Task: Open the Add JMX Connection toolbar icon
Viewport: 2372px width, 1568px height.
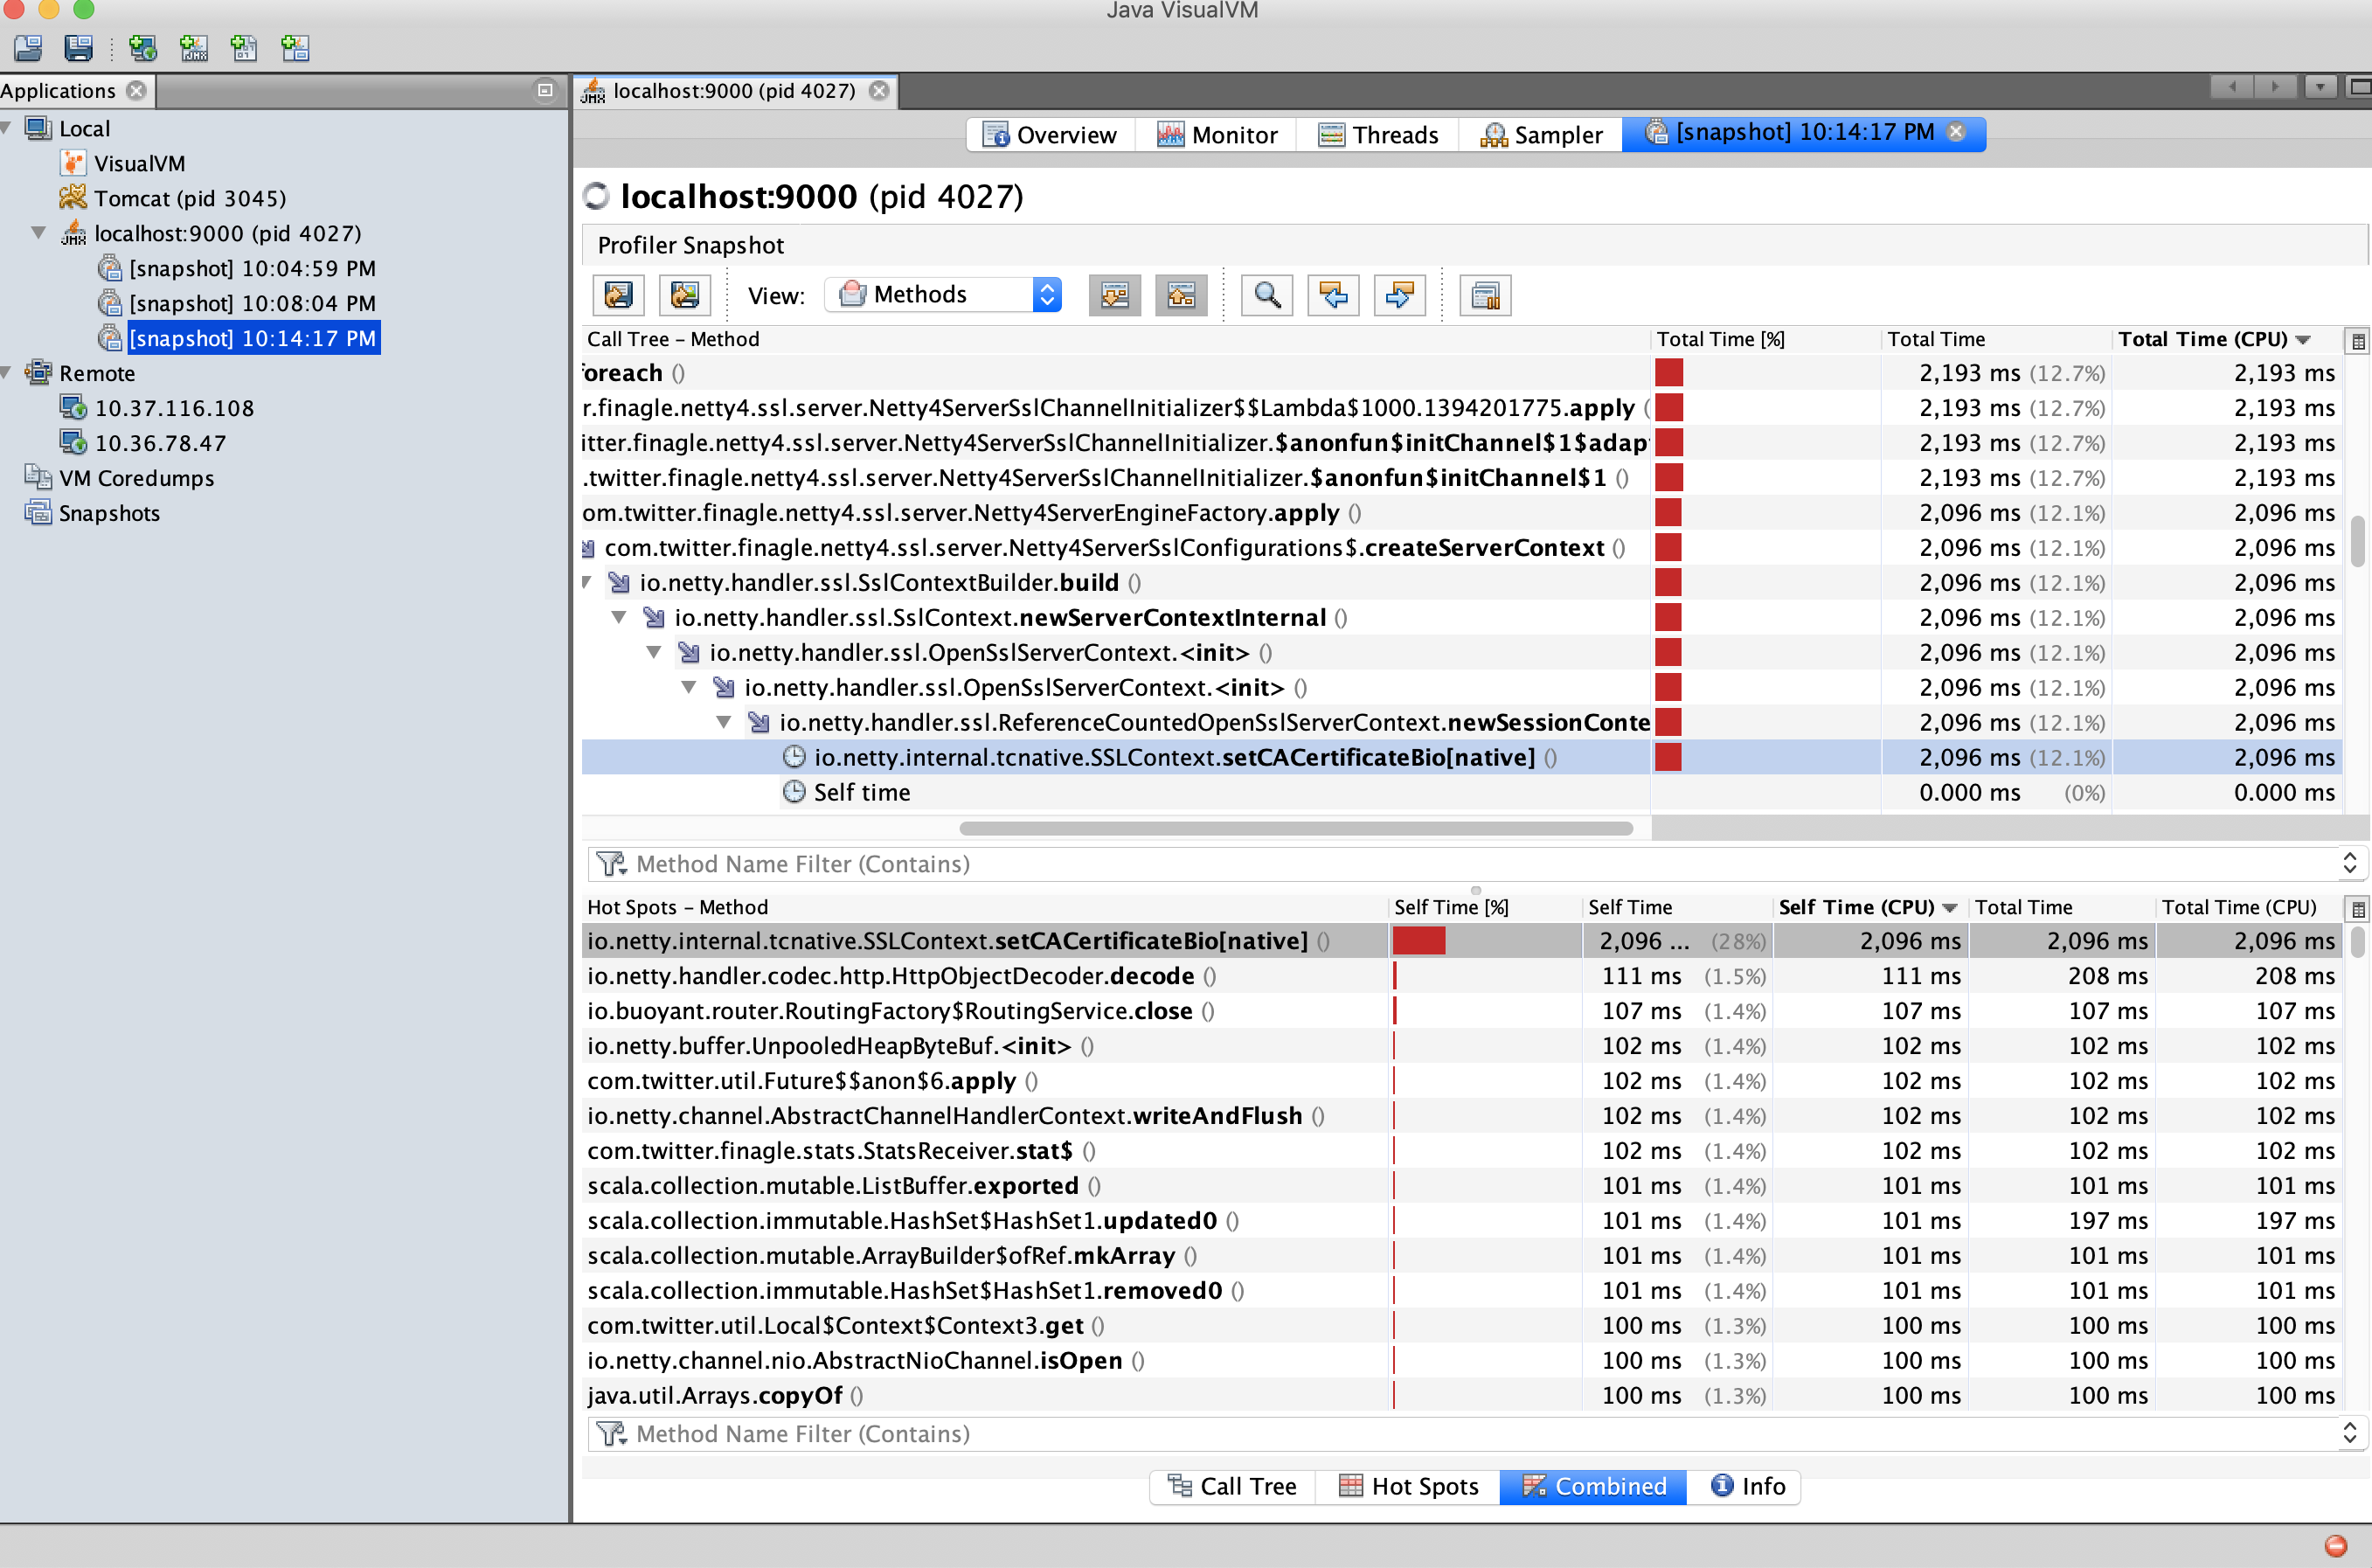Action: tap(194, 47)
